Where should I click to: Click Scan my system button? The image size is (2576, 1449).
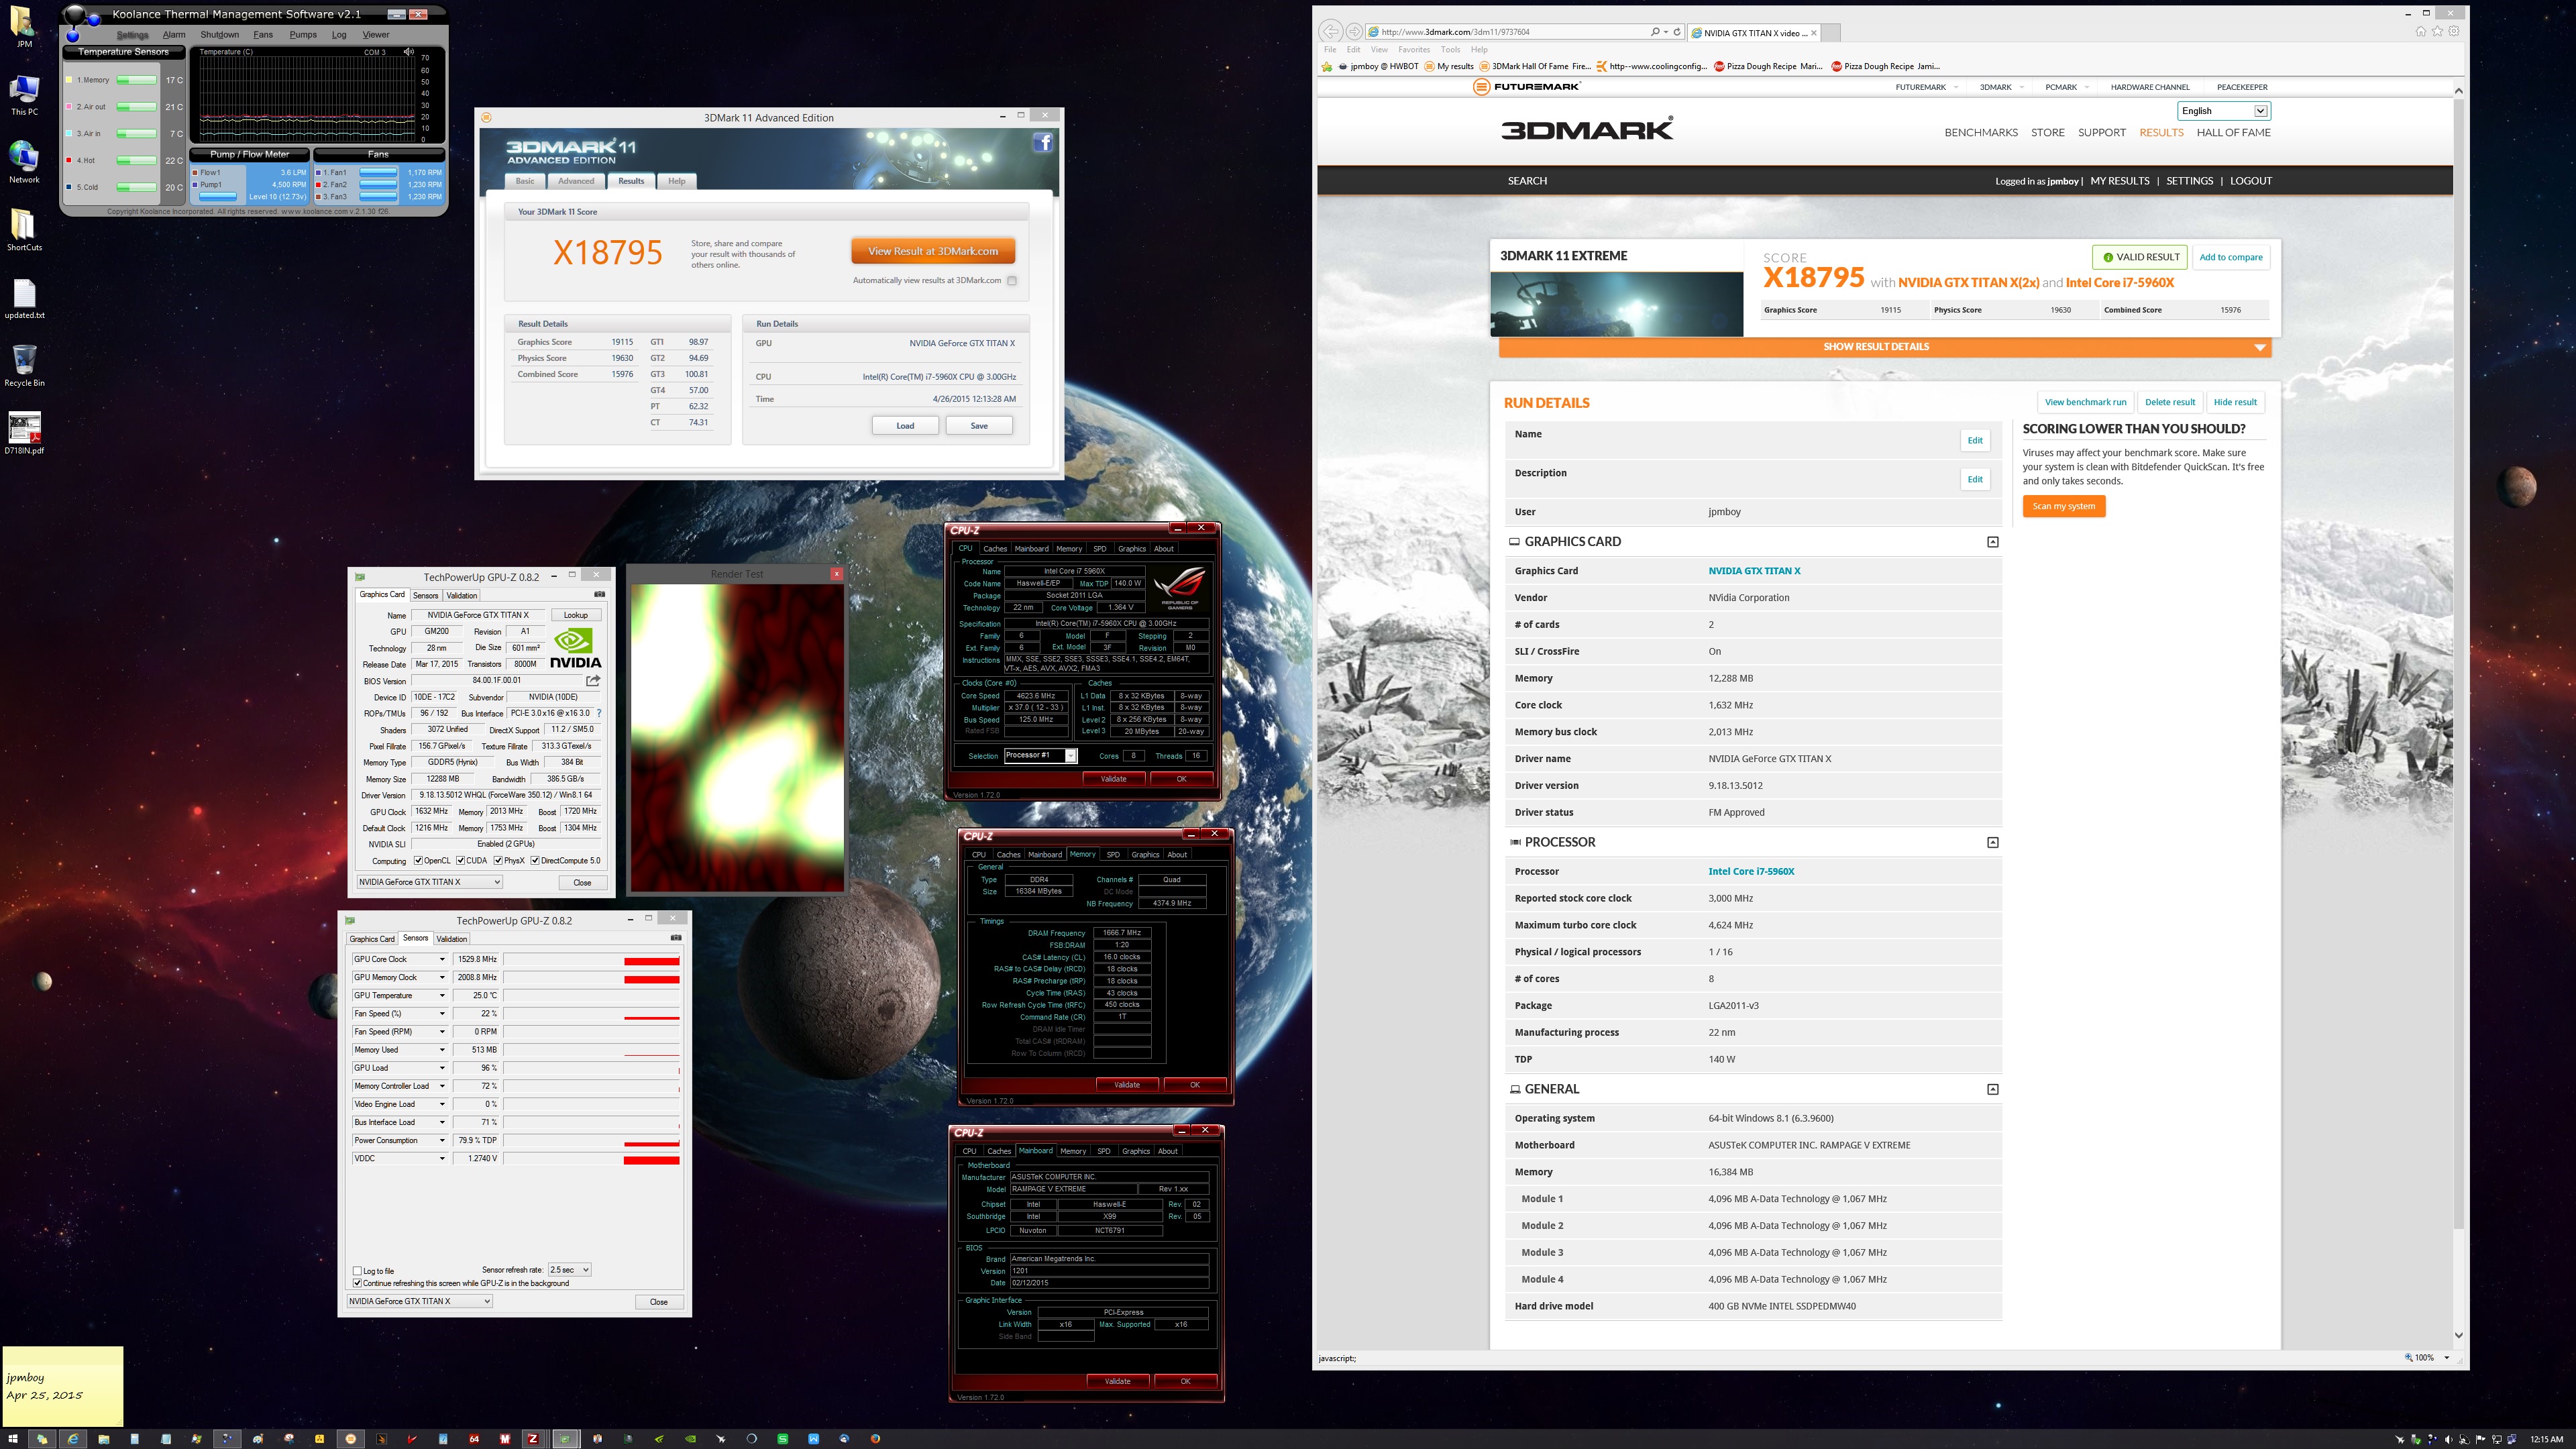pos(2063,506)
